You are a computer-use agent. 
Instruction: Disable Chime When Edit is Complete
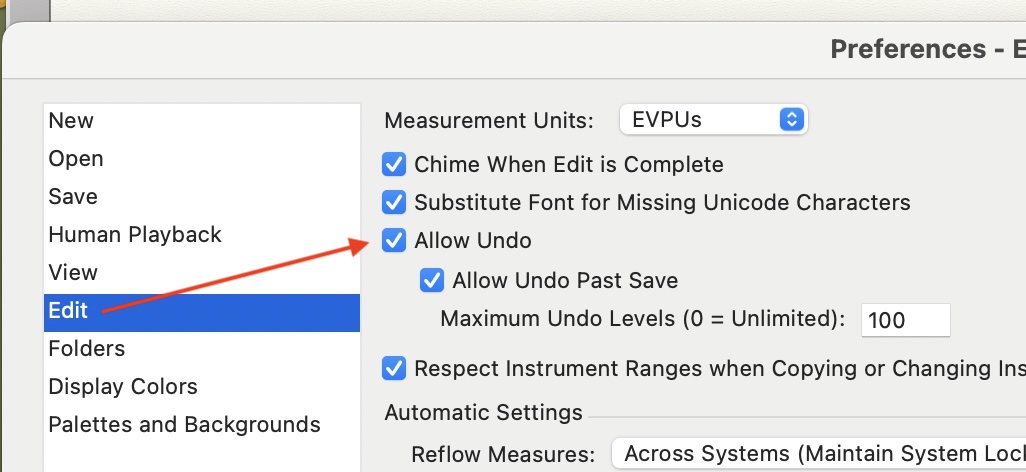click(395, 164)
